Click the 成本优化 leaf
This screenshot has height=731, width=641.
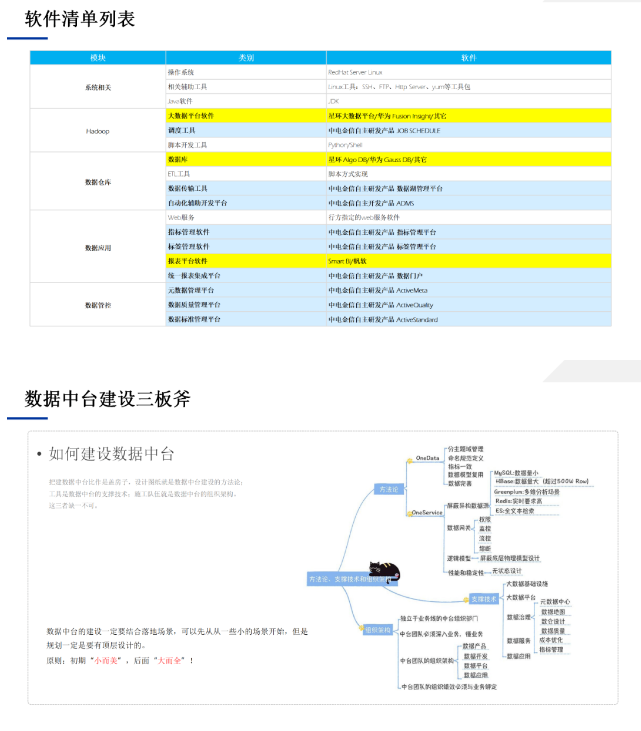[551, 640]
